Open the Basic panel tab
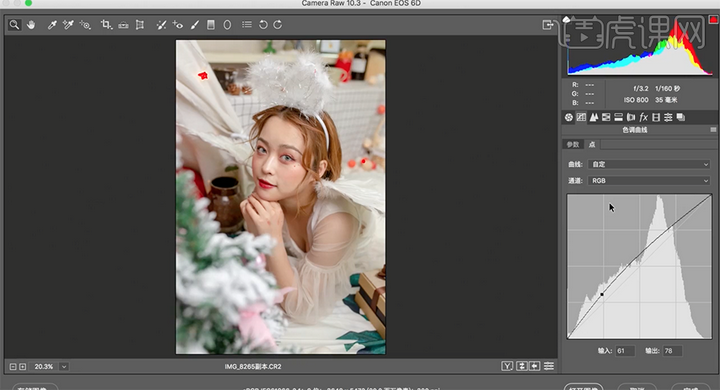The image size is (720, 390). click(568, 117)
